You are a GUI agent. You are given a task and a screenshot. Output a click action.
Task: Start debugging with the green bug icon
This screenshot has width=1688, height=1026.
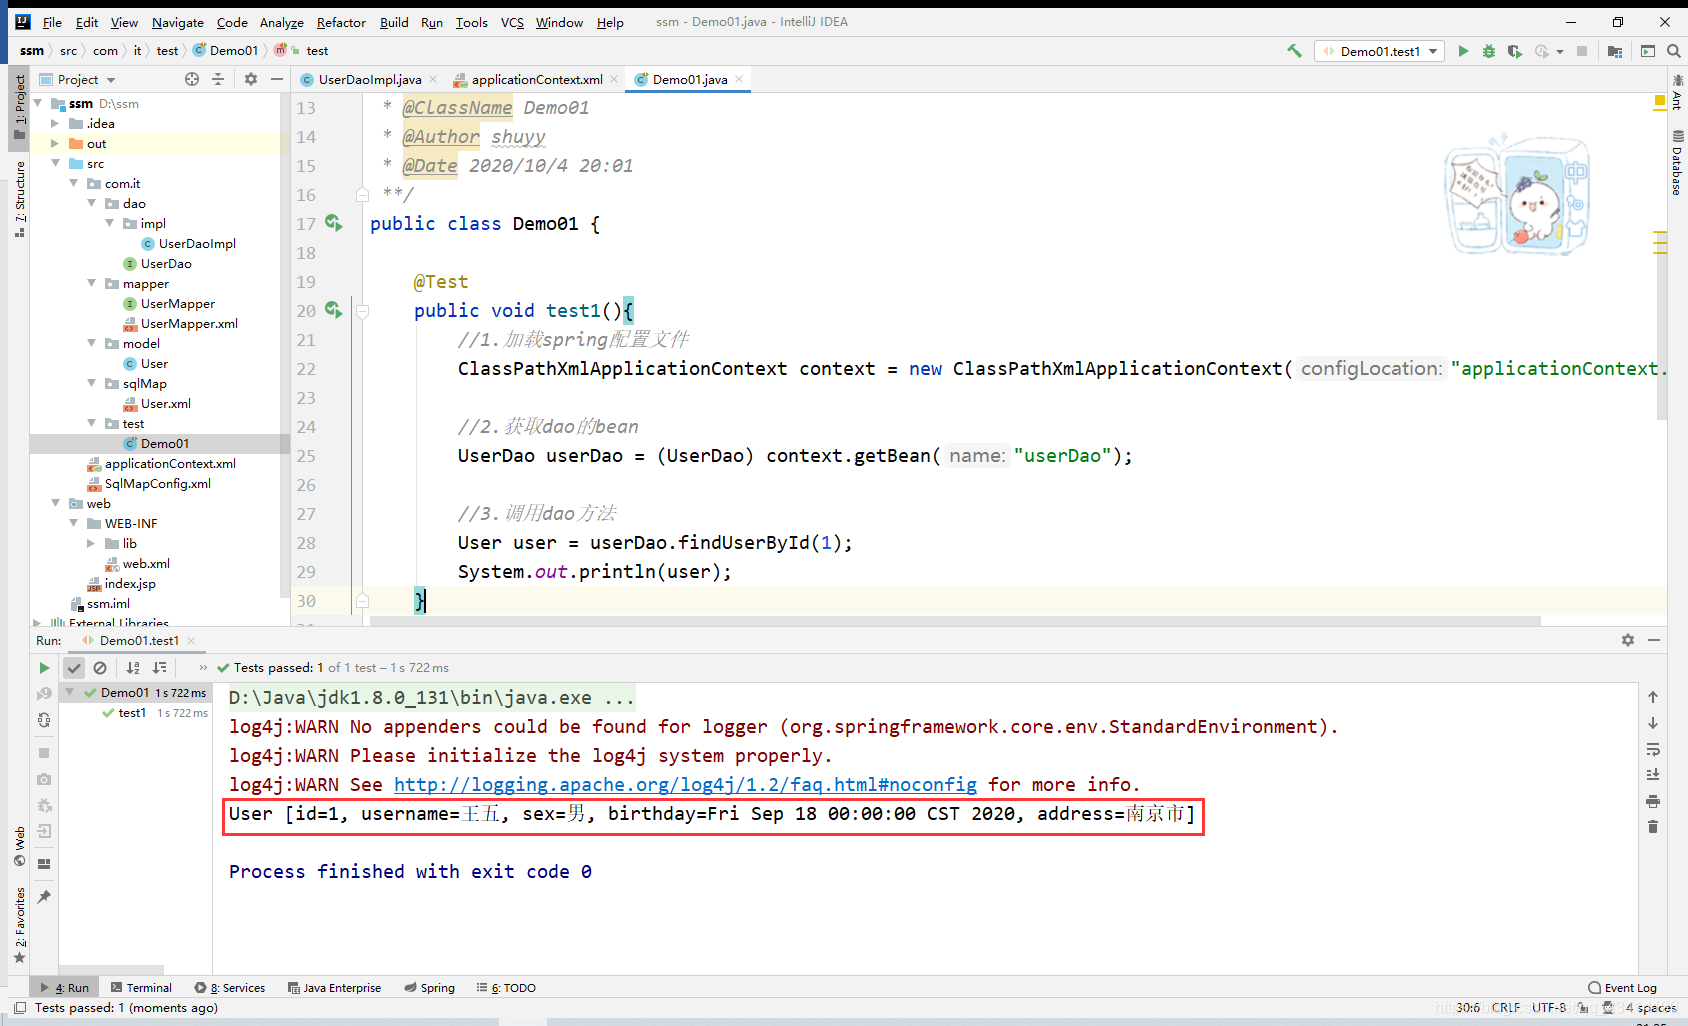click(1489, 51)
